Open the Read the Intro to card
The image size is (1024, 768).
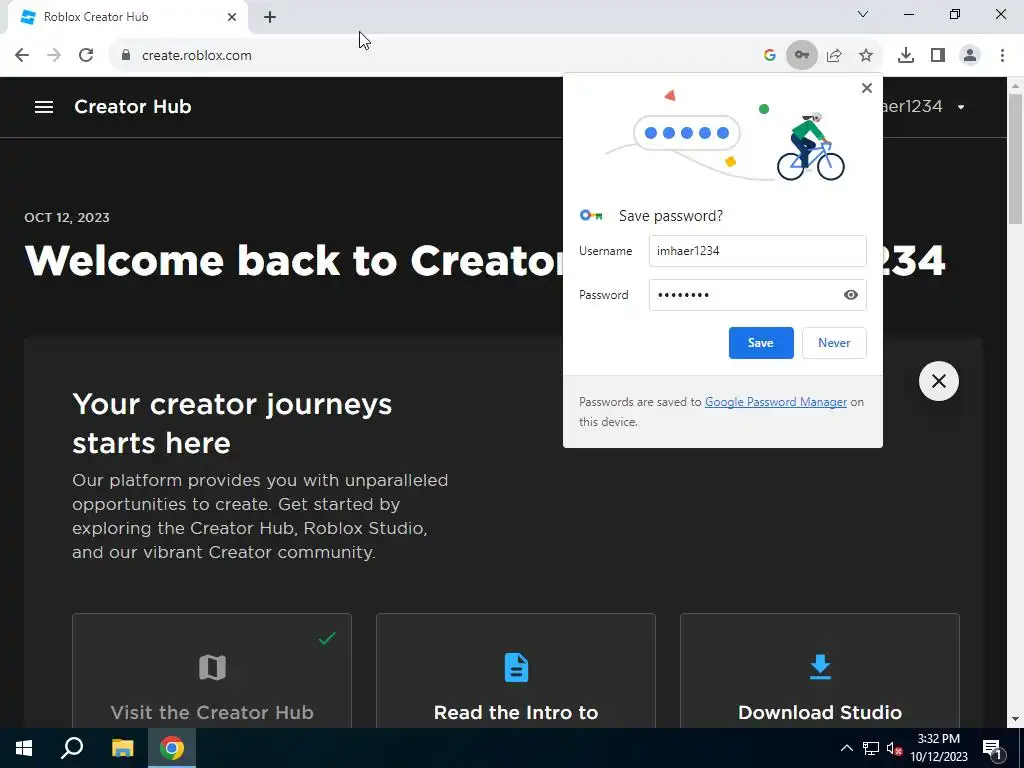click(x=516, y=671)
